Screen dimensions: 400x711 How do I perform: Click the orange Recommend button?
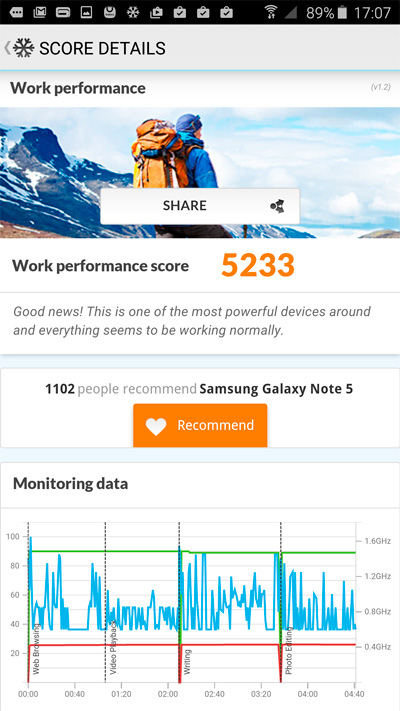click(x=200, y=425)
